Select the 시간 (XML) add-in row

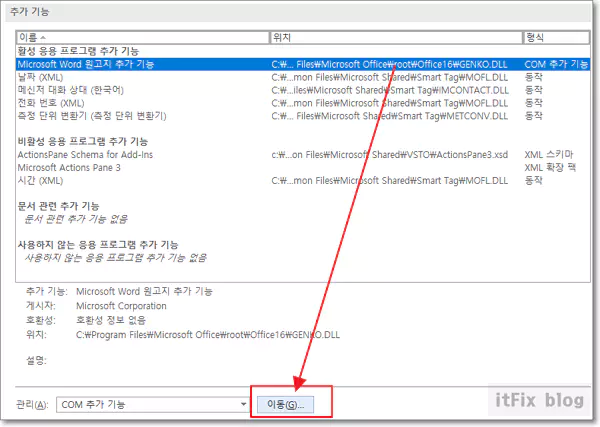click(x=303, y=181)
